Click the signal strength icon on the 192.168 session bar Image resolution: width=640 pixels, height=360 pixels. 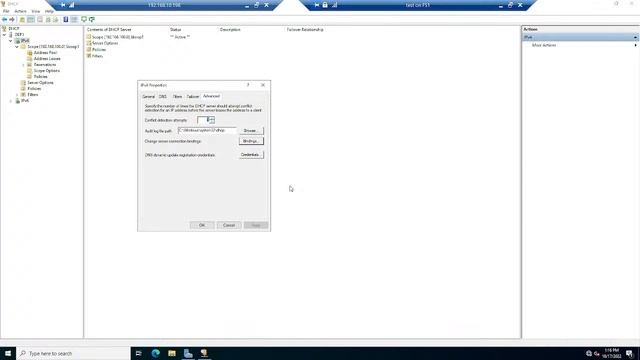click(x=71, y=5)
